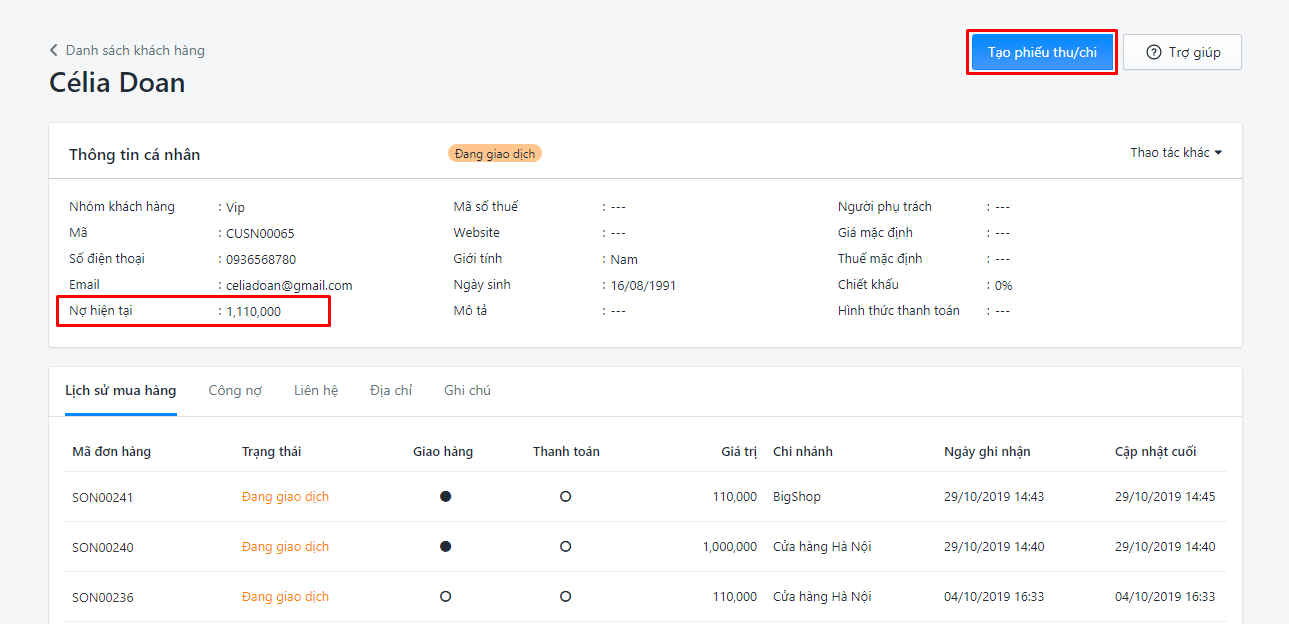Click empty delivery circle for order SON00236
1289x624 pixels.
coord(445,596)
